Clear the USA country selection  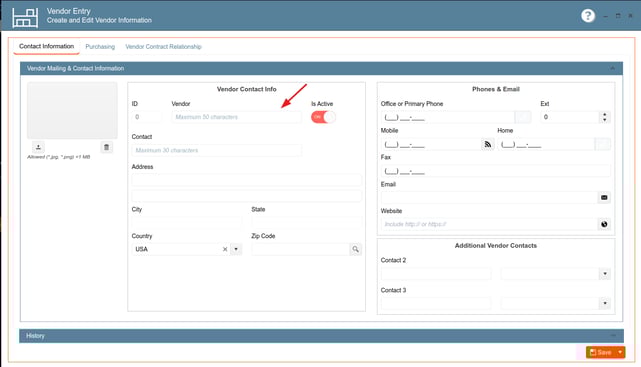225,249
